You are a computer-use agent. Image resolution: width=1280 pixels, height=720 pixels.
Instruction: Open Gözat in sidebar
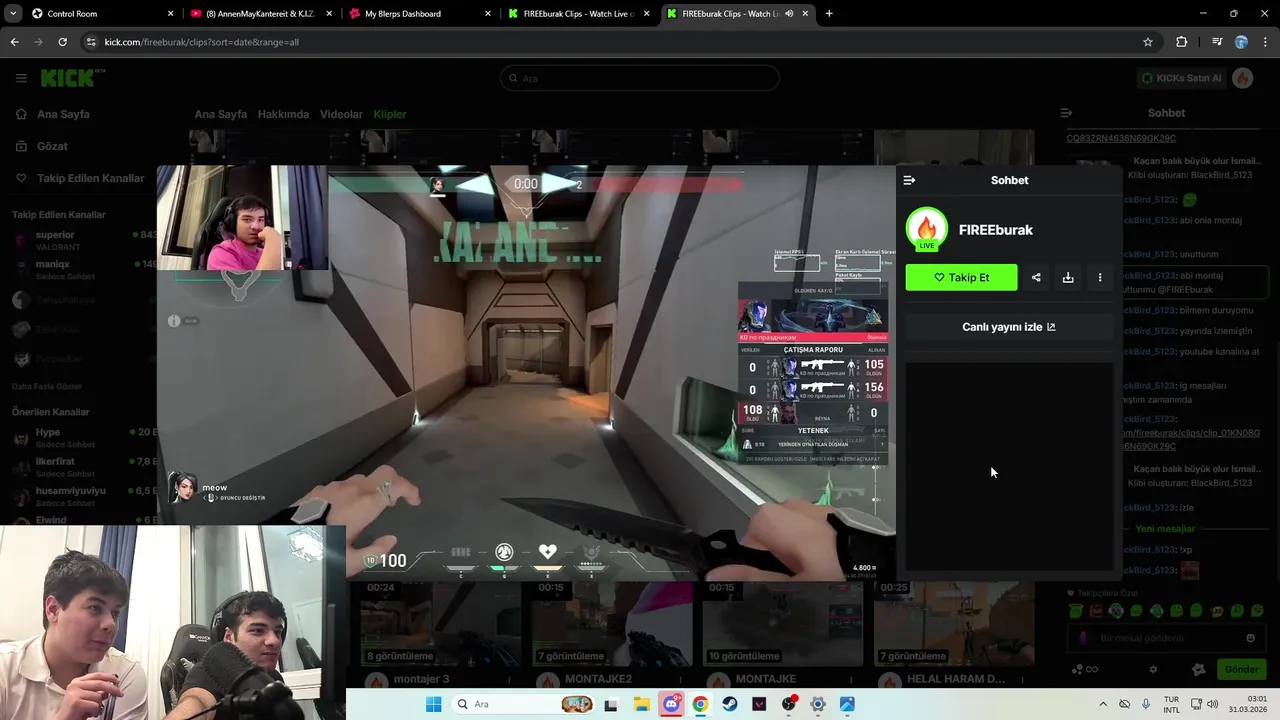pos(52,146)
